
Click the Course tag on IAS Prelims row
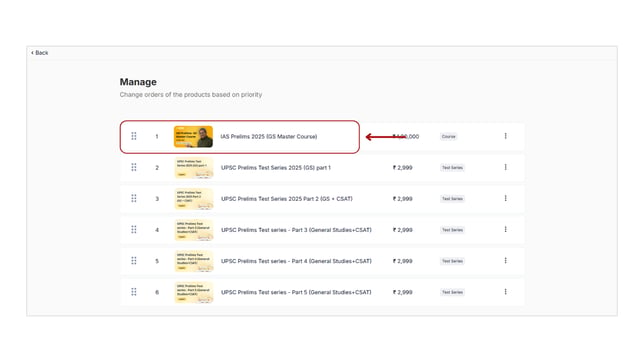point(448,136)
